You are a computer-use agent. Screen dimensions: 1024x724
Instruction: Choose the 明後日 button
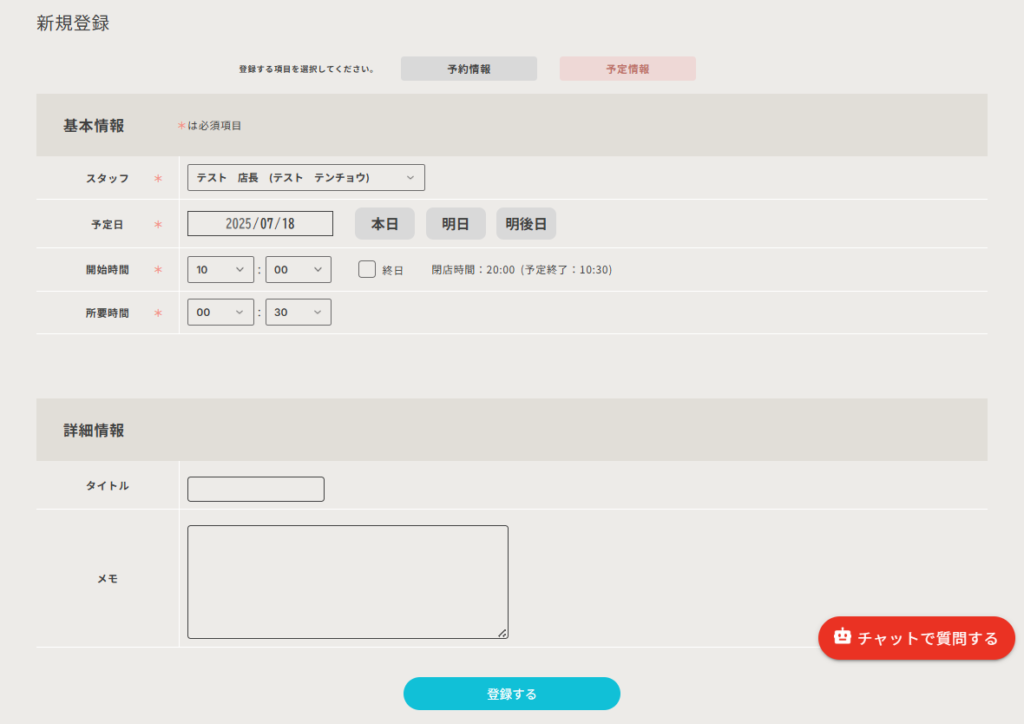pos(526,224)
